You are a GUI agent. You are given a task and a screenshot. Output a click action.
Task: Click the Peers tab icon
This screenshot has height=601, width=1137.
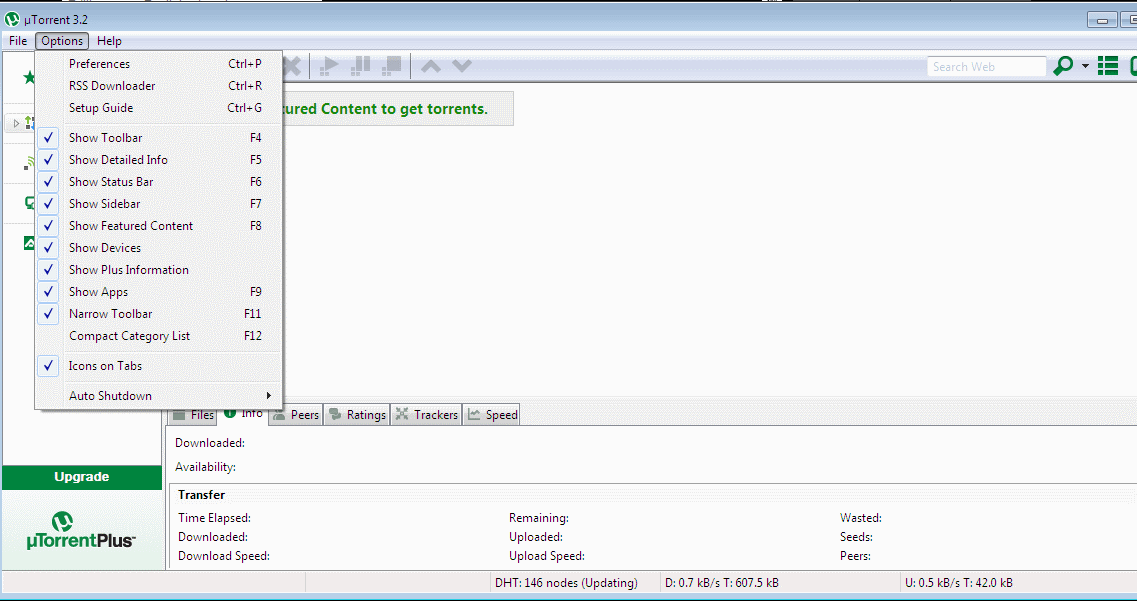(279, 415)
